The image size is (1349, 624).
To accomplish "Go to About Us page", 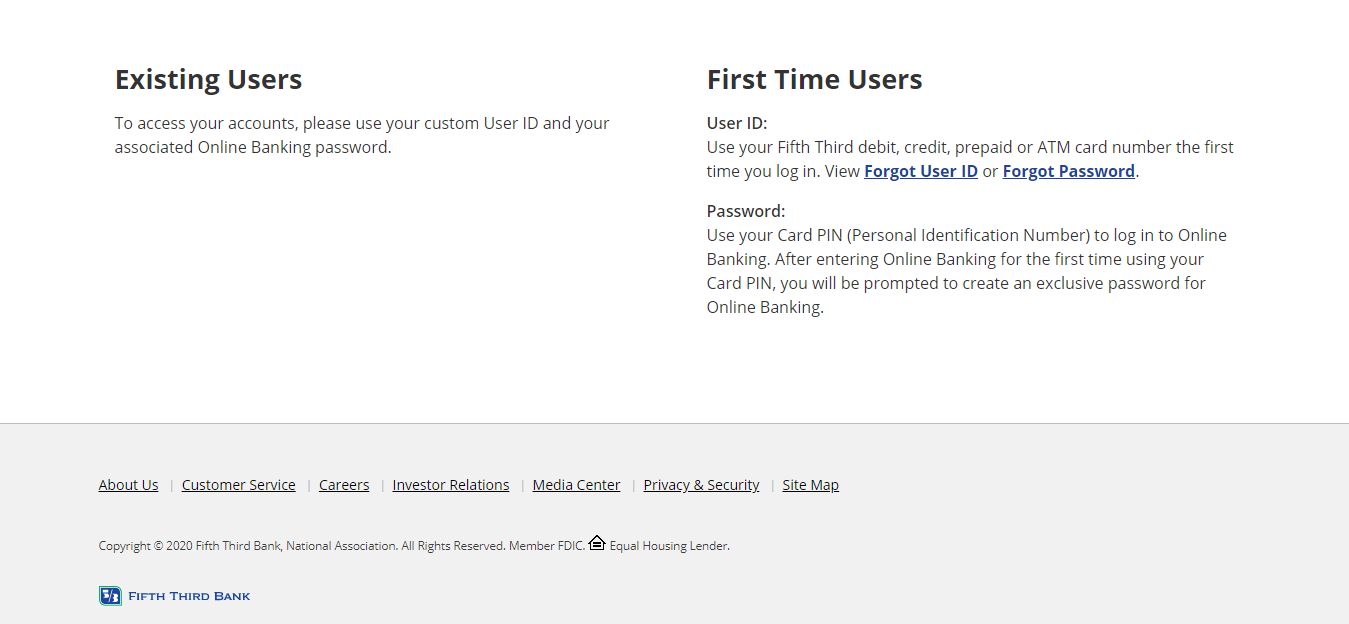I will (x=128, y=485).
